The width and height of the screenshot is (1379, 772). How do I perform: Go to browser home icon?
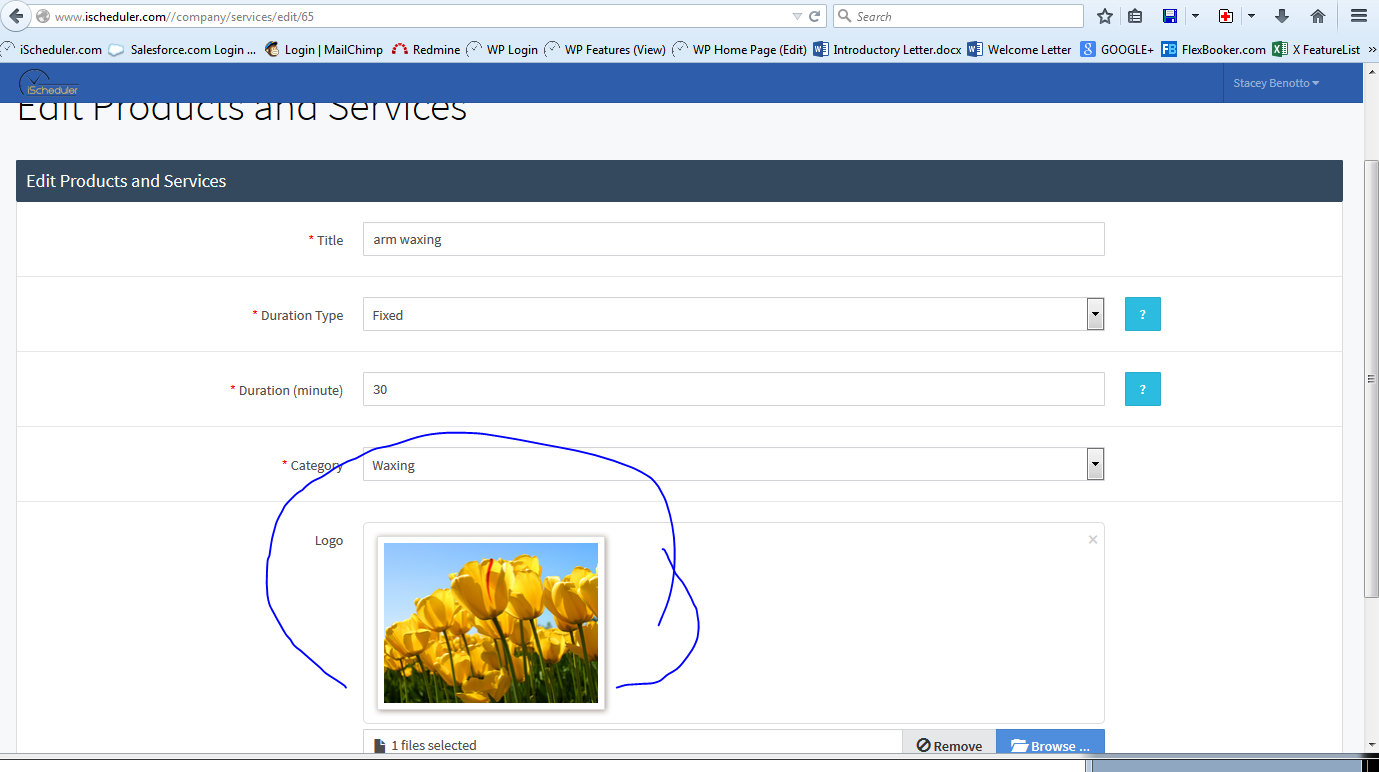pos(1318,16)
